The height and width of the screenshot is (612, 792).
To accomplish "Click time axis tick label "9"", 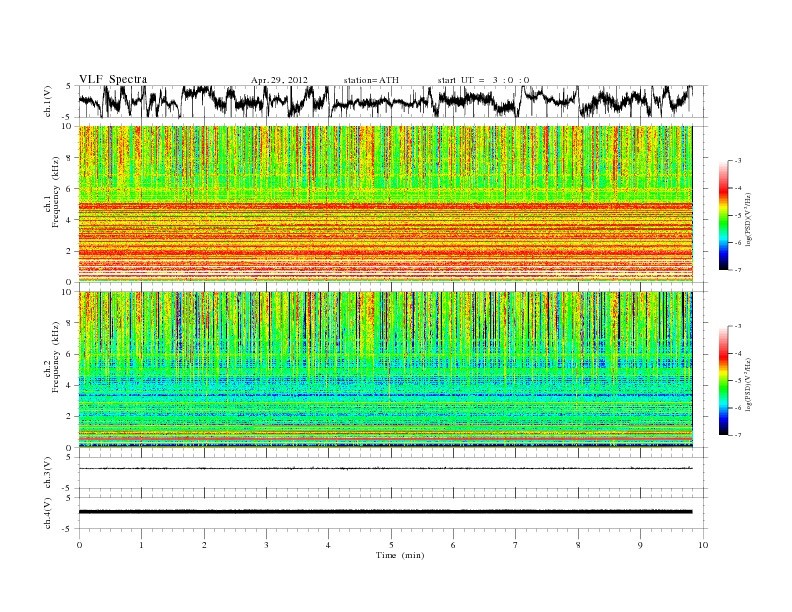I will click(640, 545).
